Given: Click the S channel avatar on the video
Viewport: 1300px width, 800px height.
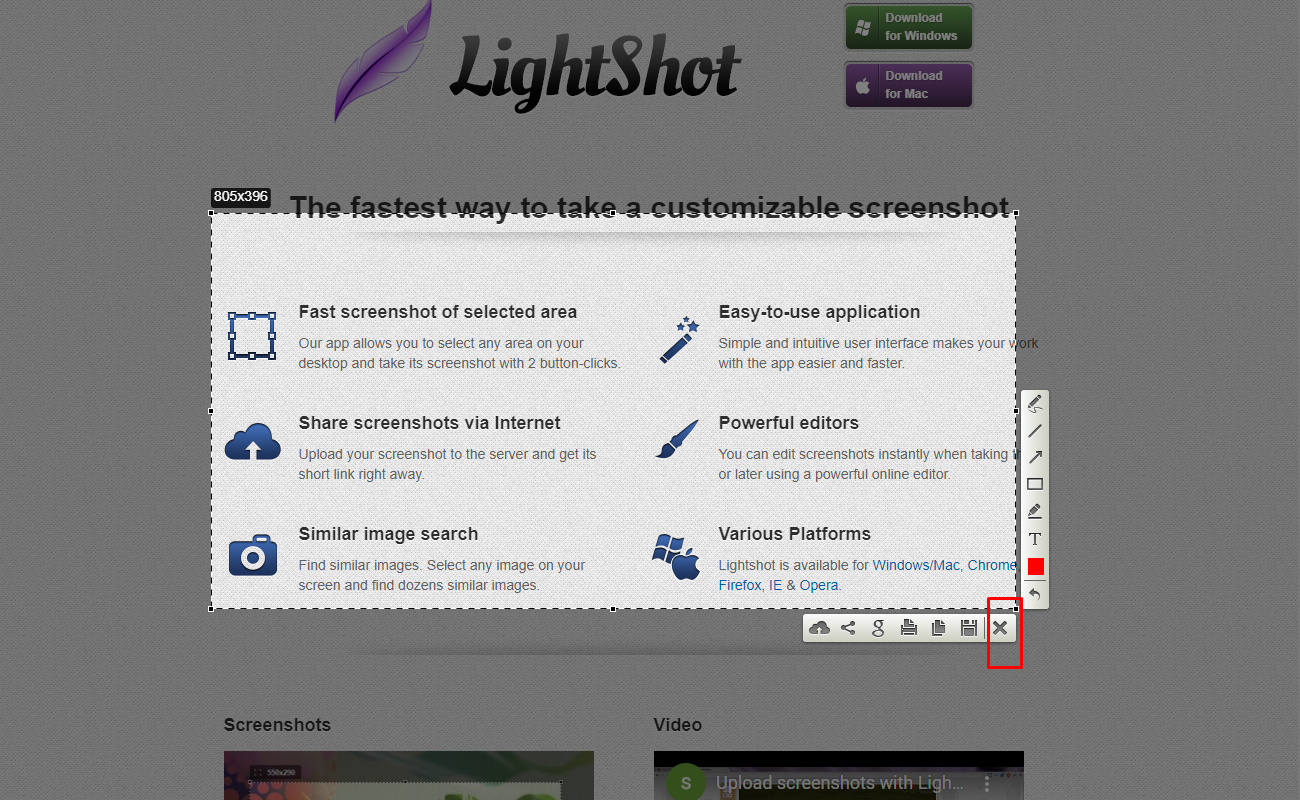Looking at the screenshot, I should pyautogui.click(x=686, y=783).
